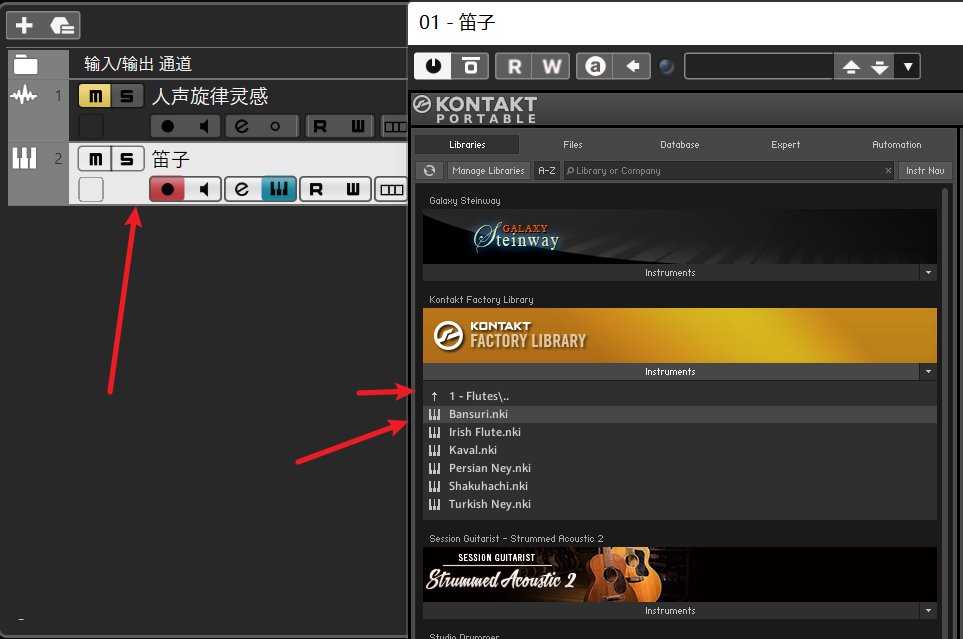Click Galaxy Steinway Instruments button
This screenshot has height=639, width=963.
[x=671, y=273]
